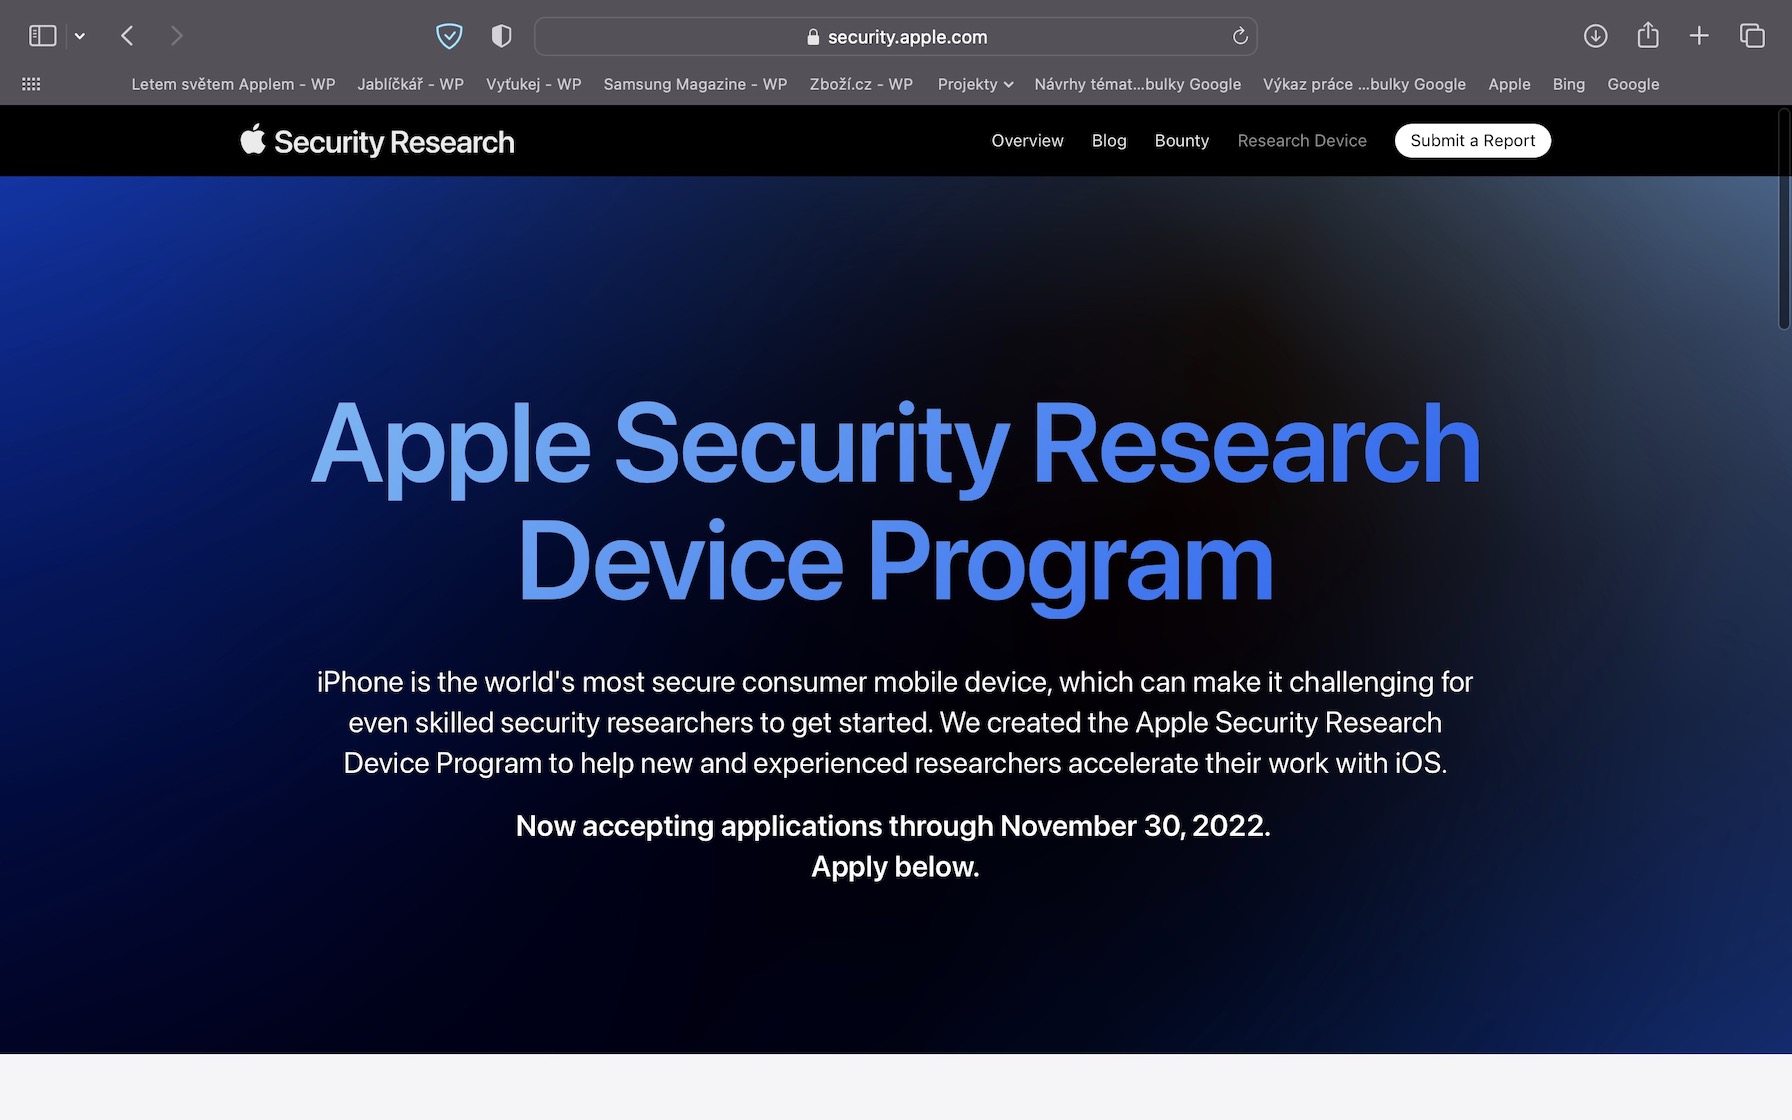Screen dimensions: 1792x1120
Task: Open a new tab with the plus icon
Action: (1699, 36)
